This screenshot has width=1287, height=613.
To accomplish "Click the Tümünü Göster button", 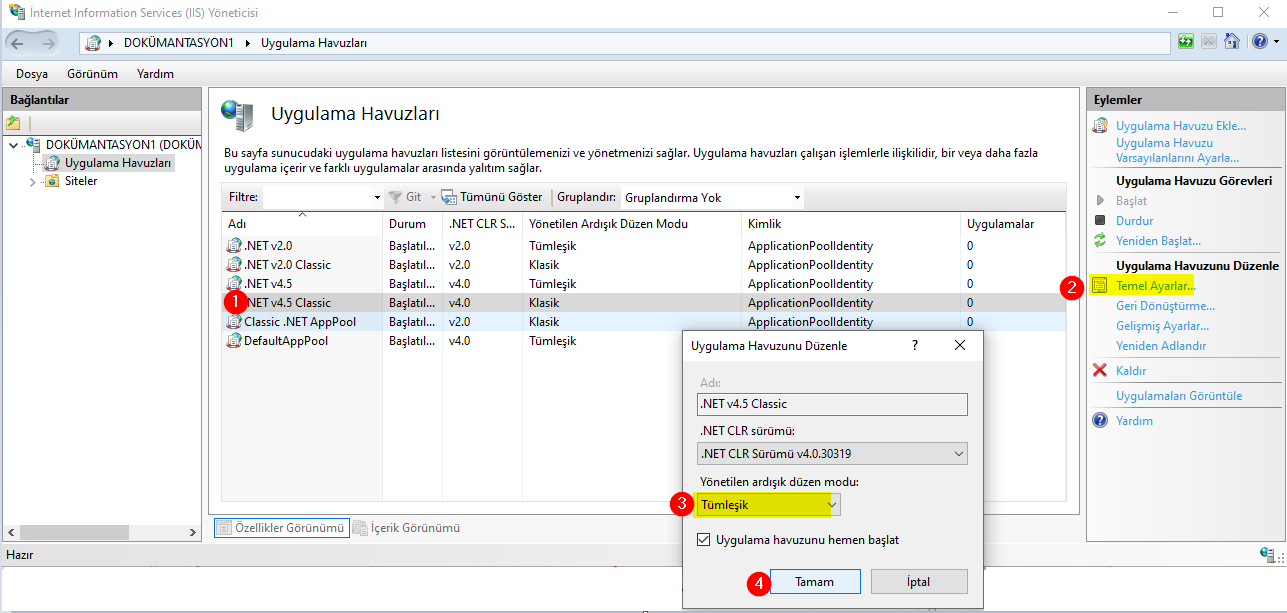I will pos(493,198).
